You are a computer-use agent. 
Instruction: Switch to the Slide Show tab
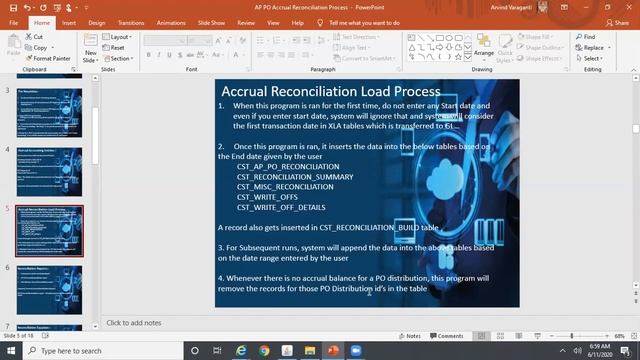pyautogui.click(x=211, y=23)
